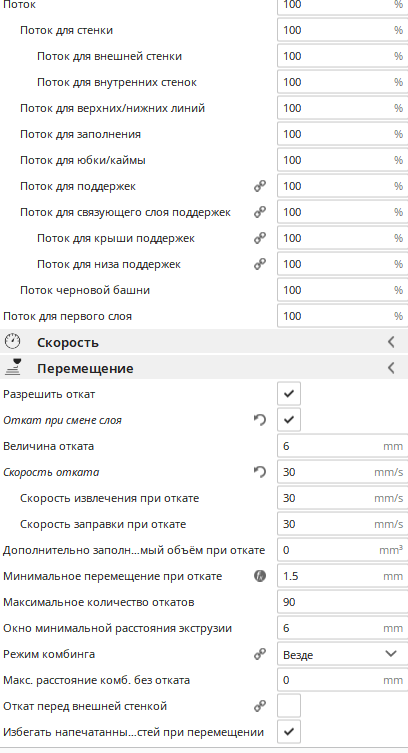The height and width of the screenshot is (753, 408).
Task: Edit Поток для крыши поддержек value field
Action: 342,238
